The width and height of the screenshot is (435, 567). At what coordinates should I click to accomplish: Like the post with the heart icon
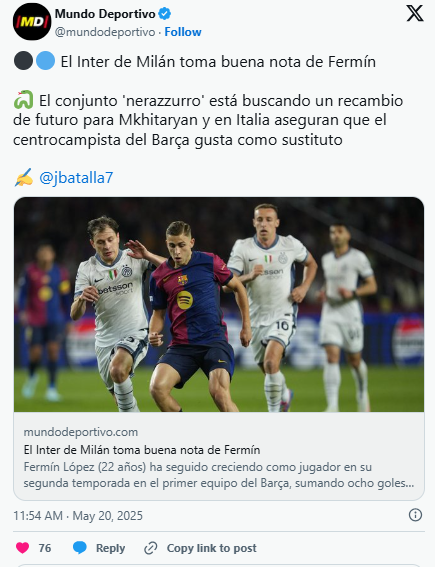click(x=22, y=548)
